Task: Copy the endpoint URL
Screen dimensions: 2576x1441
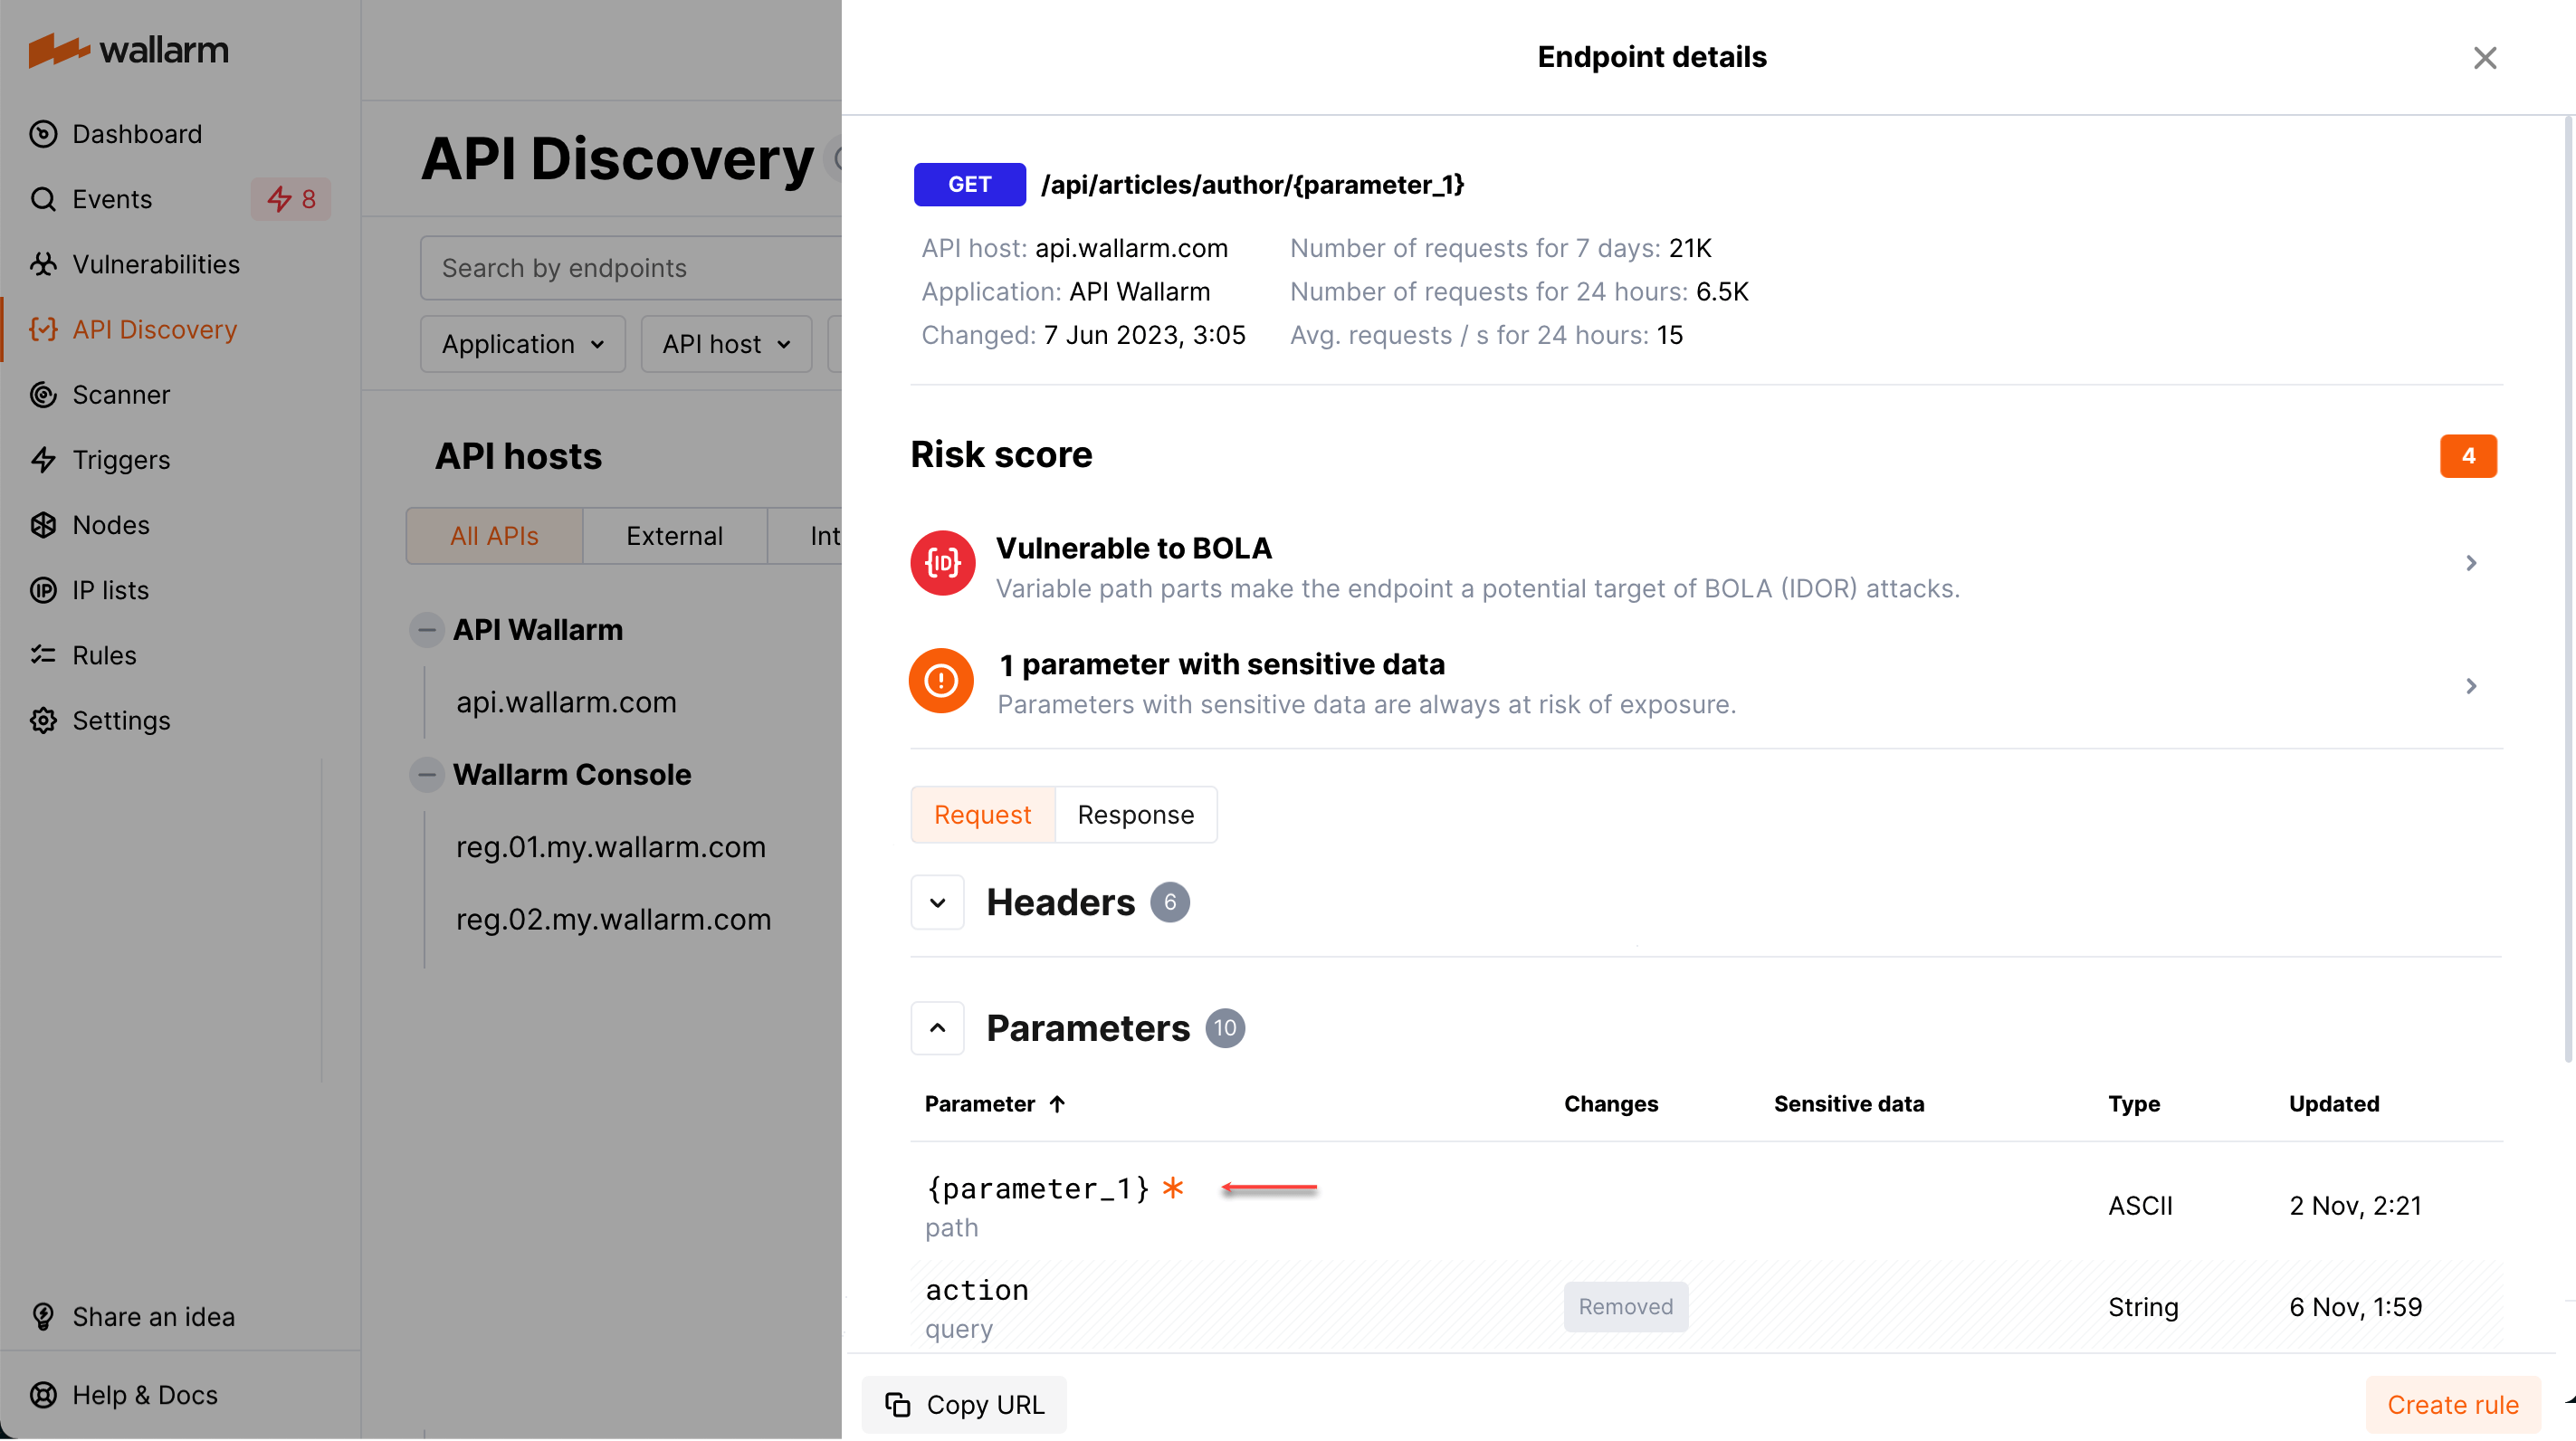Action: click(x=963, y=1404)
